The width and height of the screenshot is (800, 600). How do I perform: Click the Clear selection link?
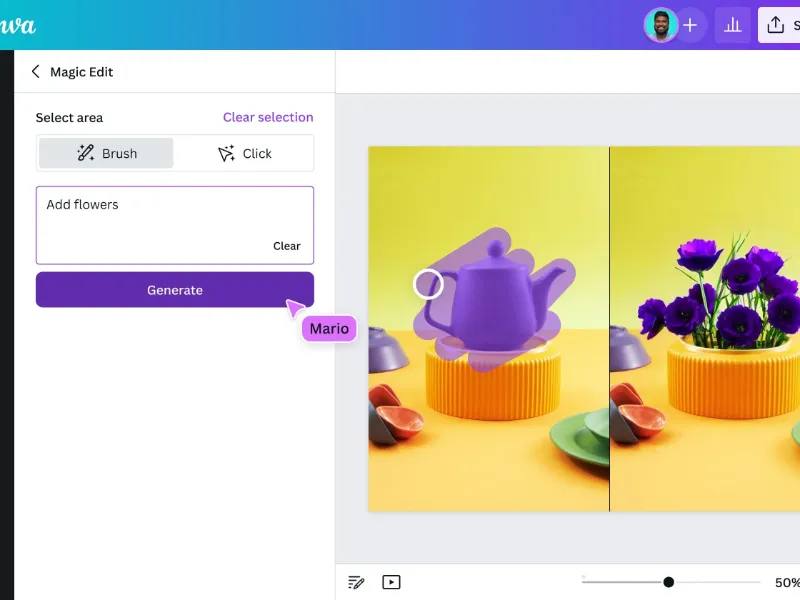pos(267,117)
